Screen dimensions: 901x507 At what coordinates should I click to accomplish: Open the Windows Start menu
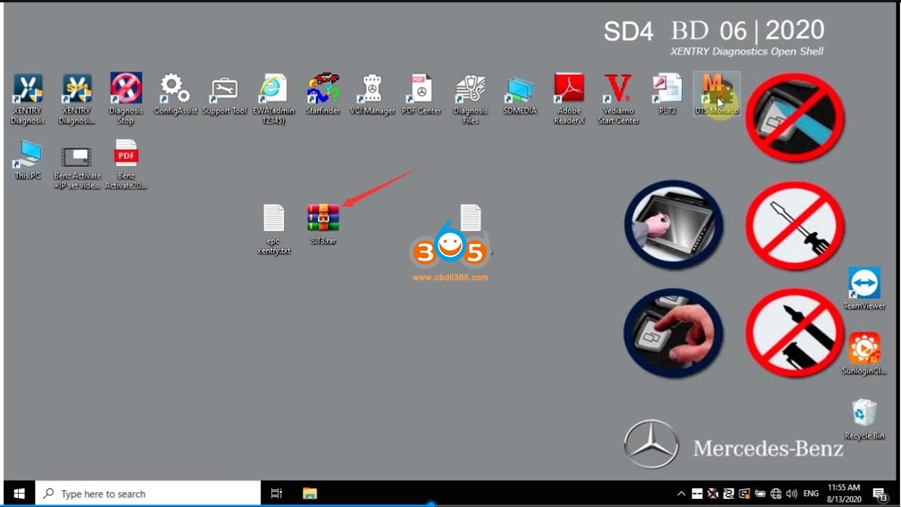19,493
